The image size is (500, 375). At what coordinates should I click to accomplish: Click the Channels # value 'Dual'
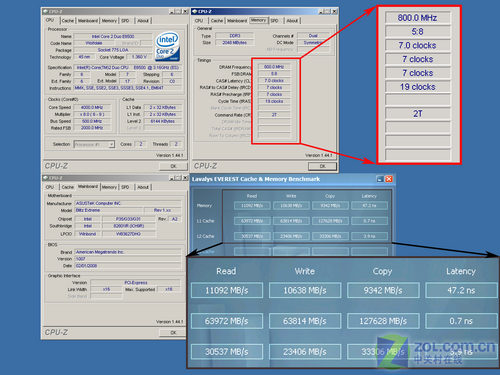[313, 36]
